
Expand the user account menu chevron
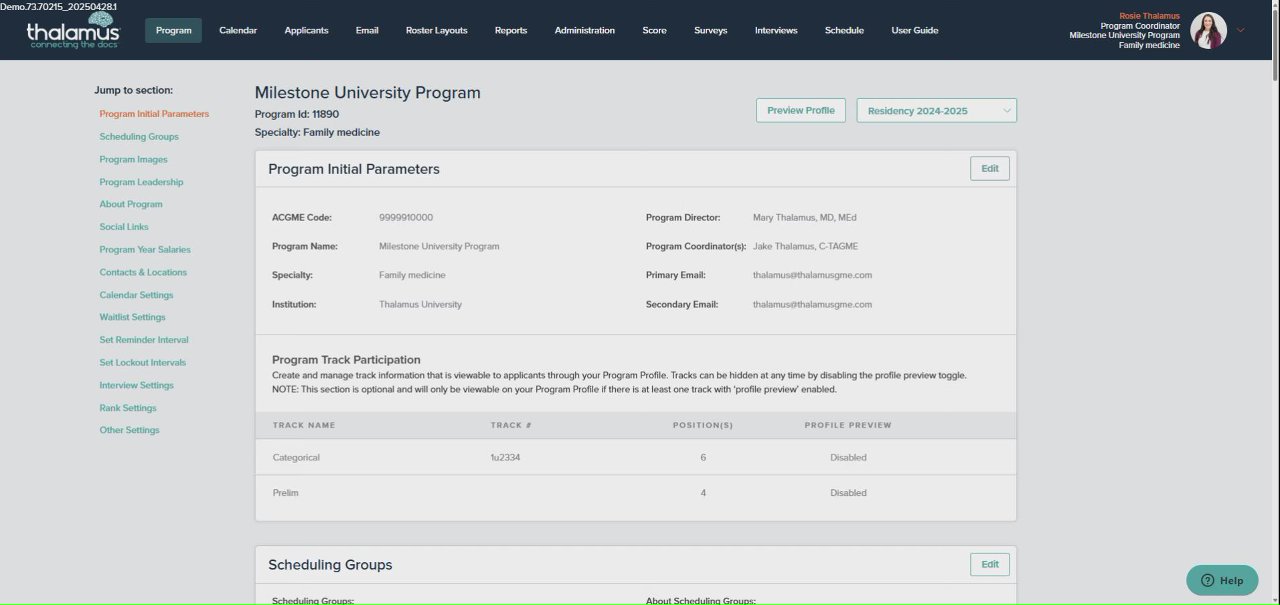1241,30
